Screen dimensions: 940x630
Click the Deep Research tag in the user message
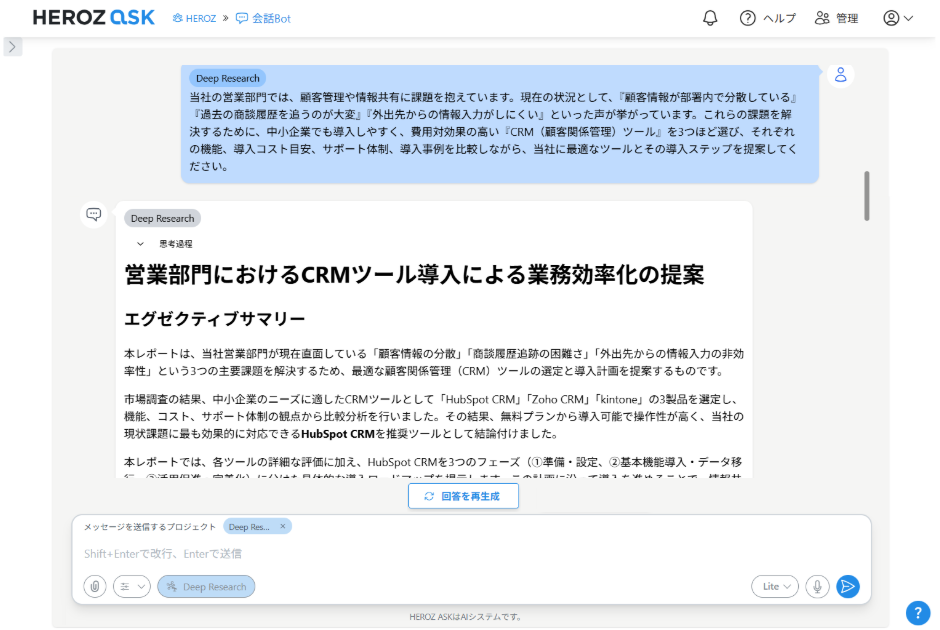[x=227, y=79]
